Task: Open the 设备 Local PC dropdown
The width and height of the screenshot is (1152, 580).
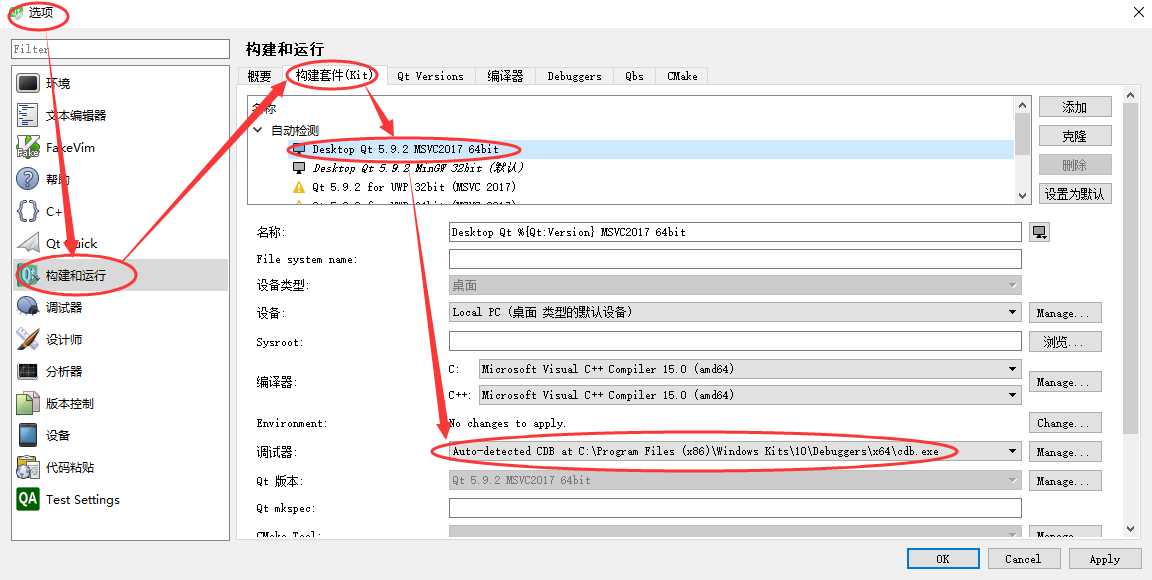Action: (x=735, y=312)
